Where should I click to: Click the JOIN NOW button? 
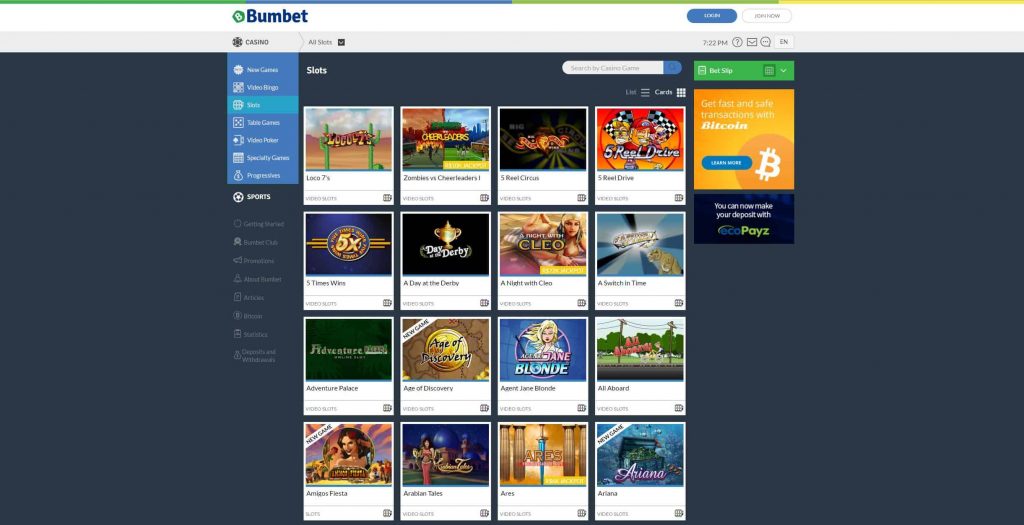(767, 16)
